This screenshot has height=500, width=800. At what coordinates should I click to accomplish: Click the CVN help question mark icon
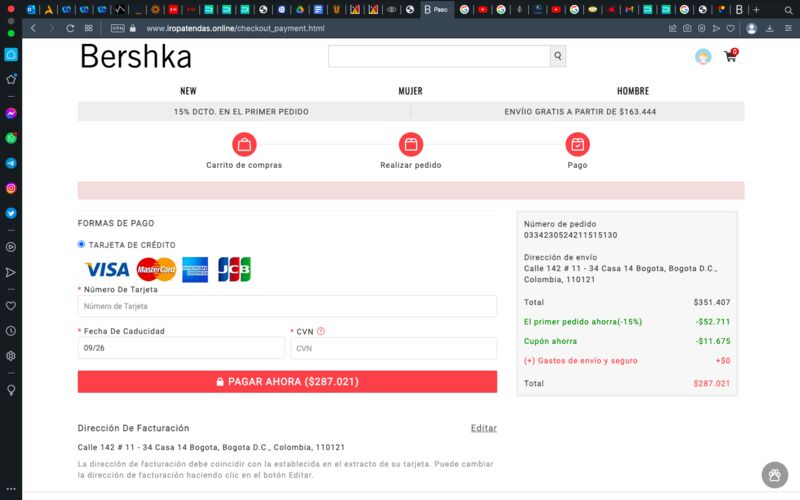pos(320,331)
